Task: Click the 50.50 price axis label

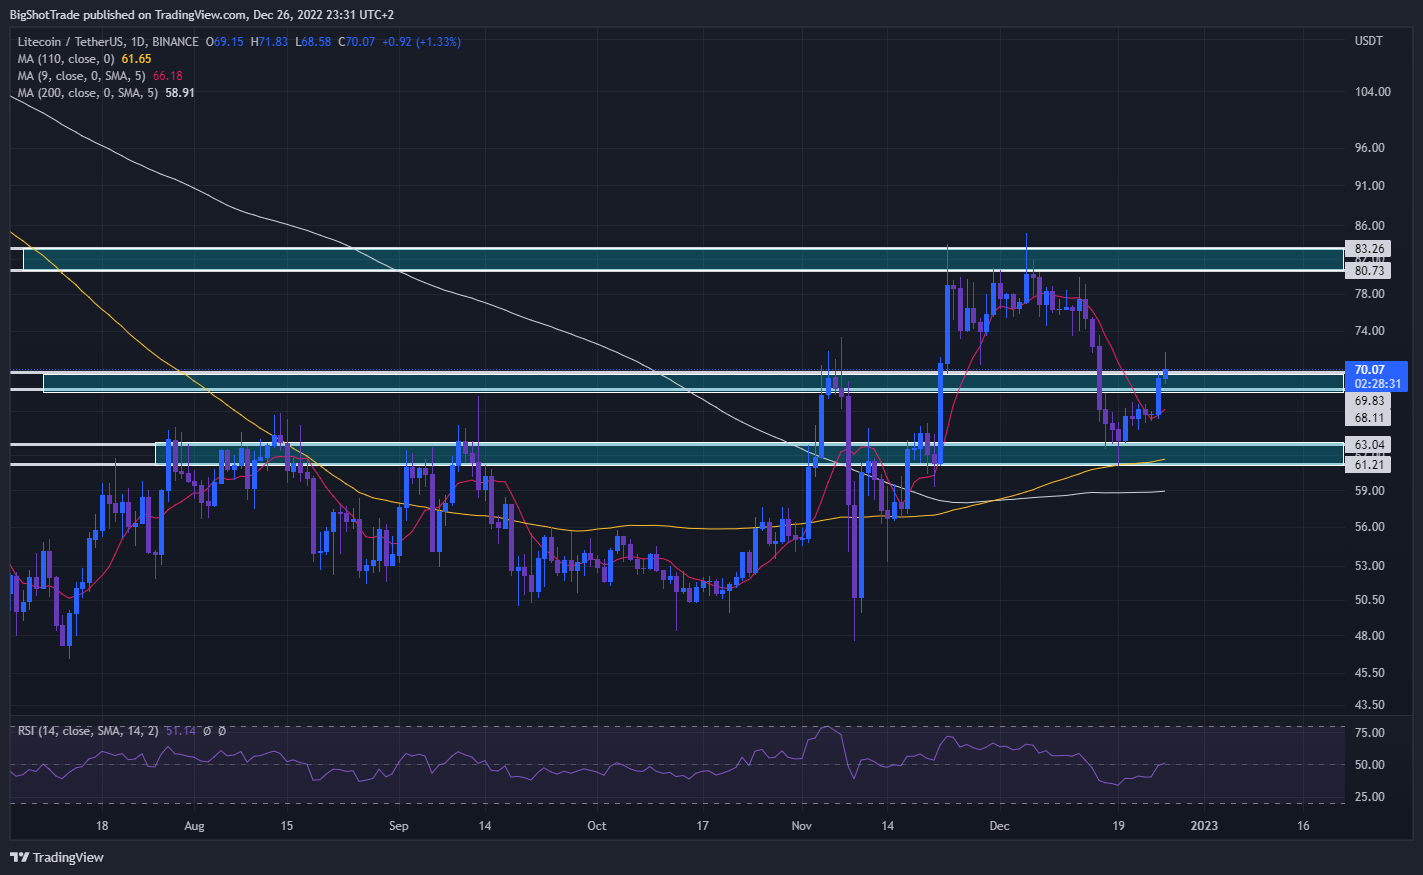Action: pyautogui.click(x=1369, y=600)
